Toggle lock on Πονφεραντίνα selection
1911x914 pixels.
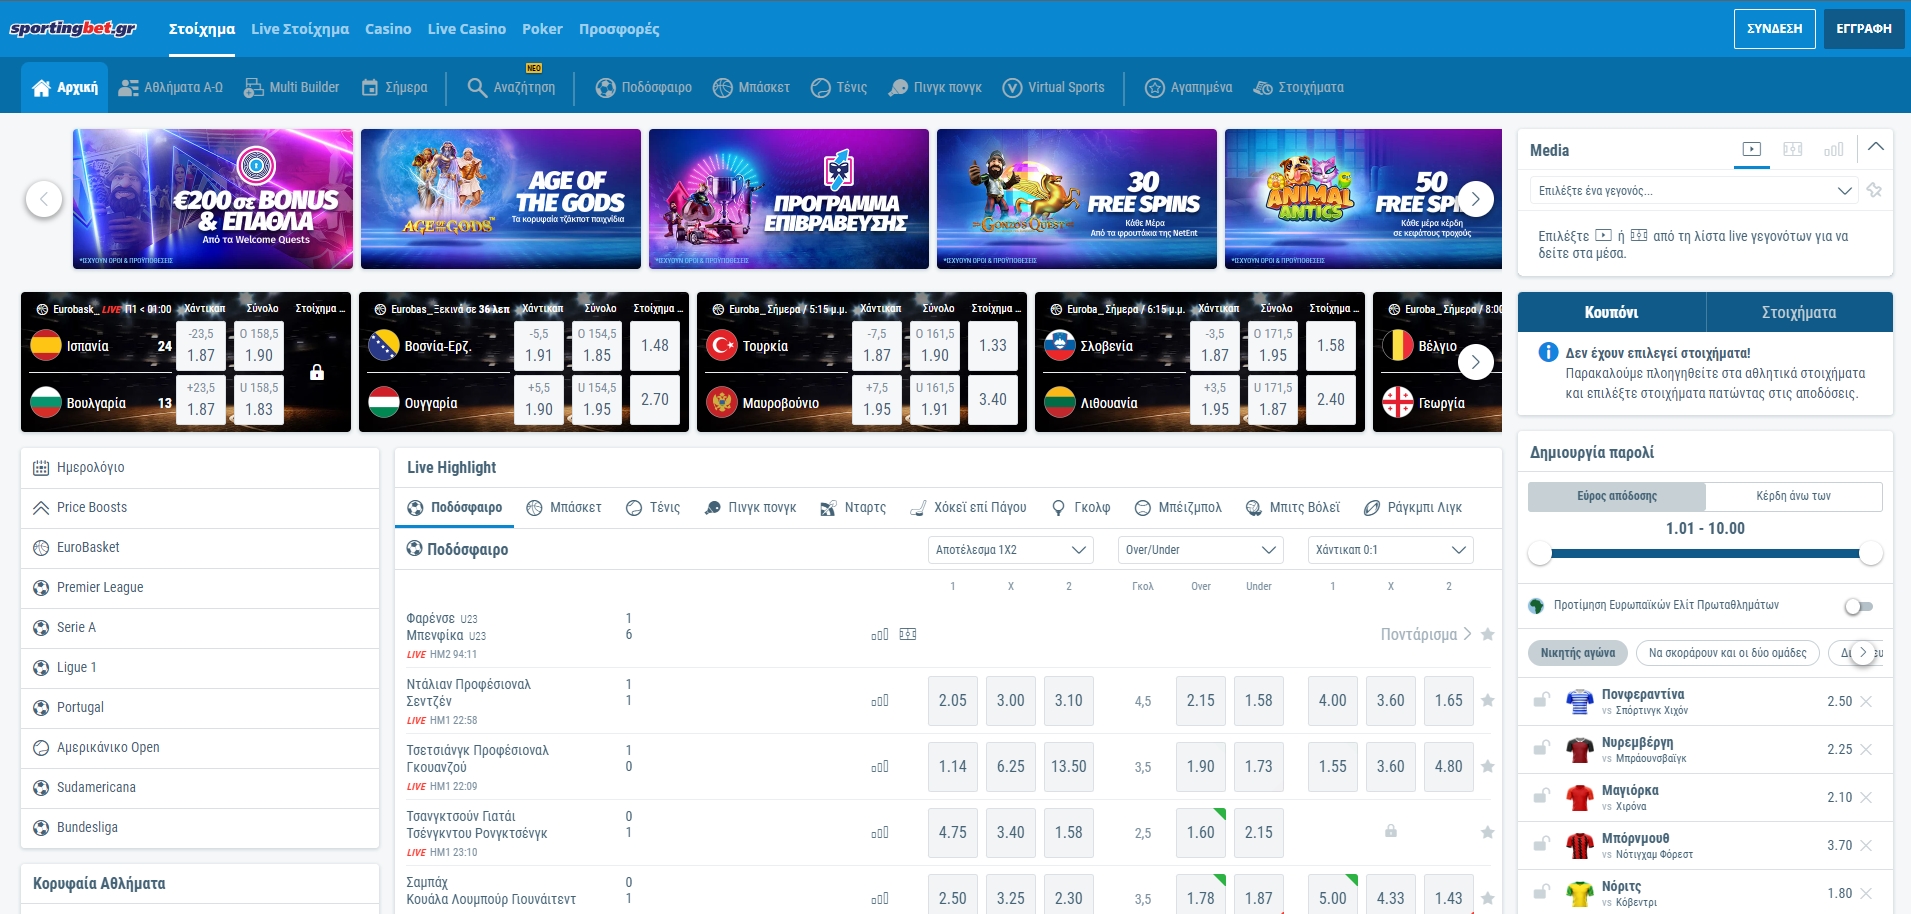pos(1542,700)
